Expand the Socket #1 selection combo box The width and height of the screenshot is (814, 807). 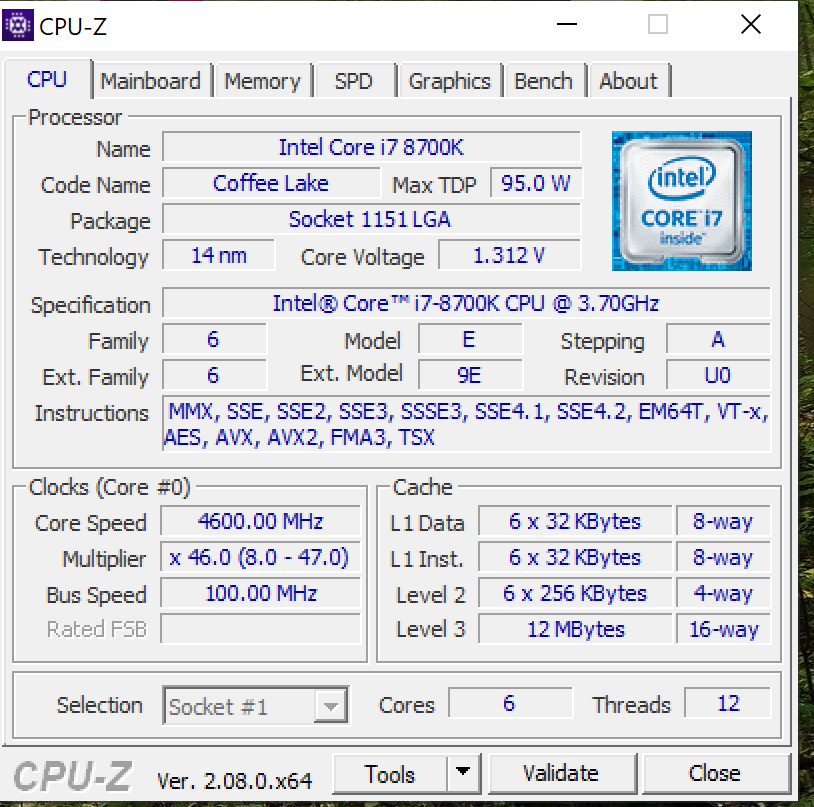click(x=256, y=705)
